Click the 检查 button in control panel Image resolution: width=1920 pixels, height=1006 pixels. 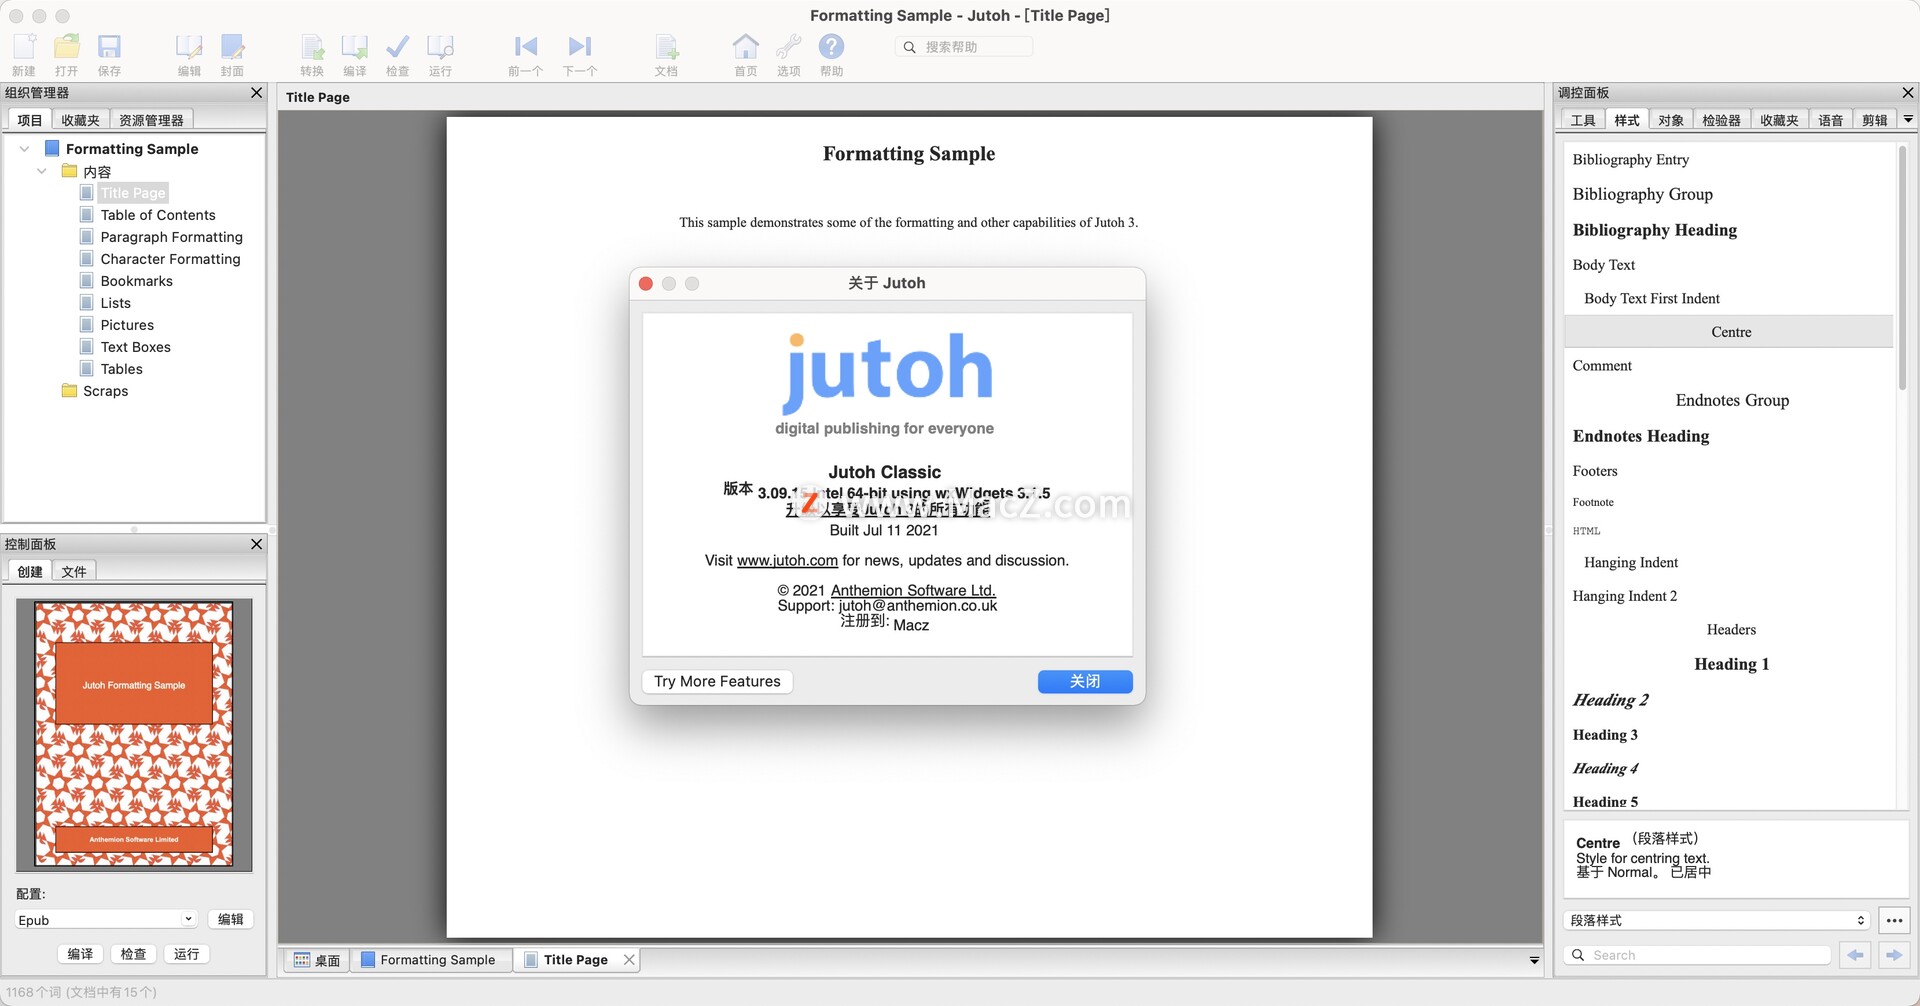click(x=133, y=954)
